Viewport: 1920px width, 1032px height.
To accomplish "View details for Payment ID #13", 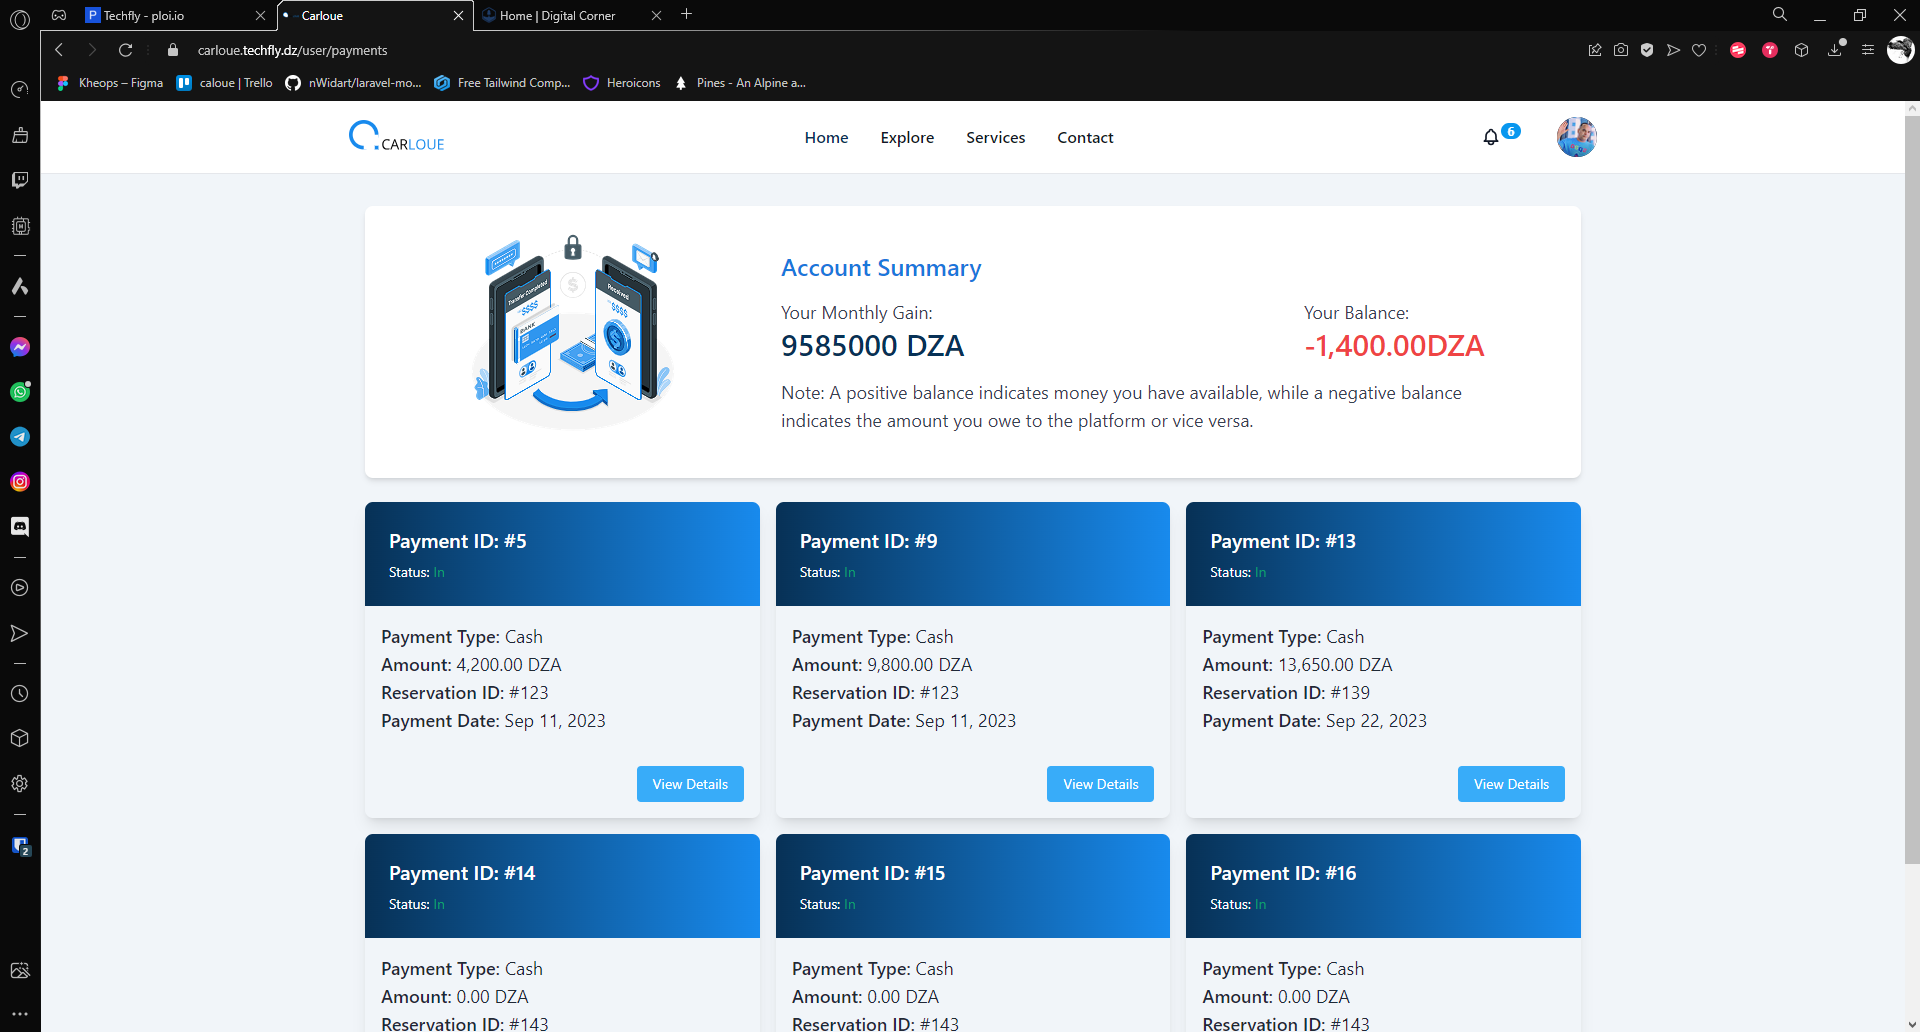I will pos(1510,784).
